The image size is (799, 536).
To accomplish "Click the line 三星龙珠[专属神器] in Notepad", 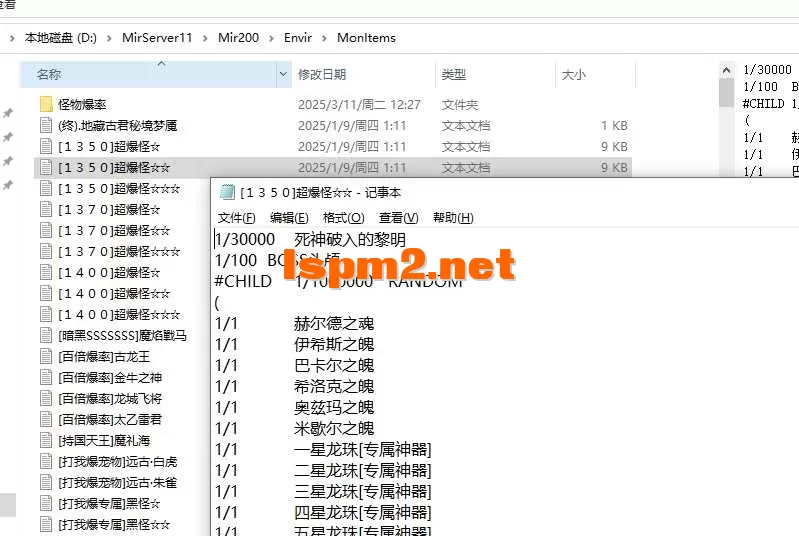I will pos(362,491).
